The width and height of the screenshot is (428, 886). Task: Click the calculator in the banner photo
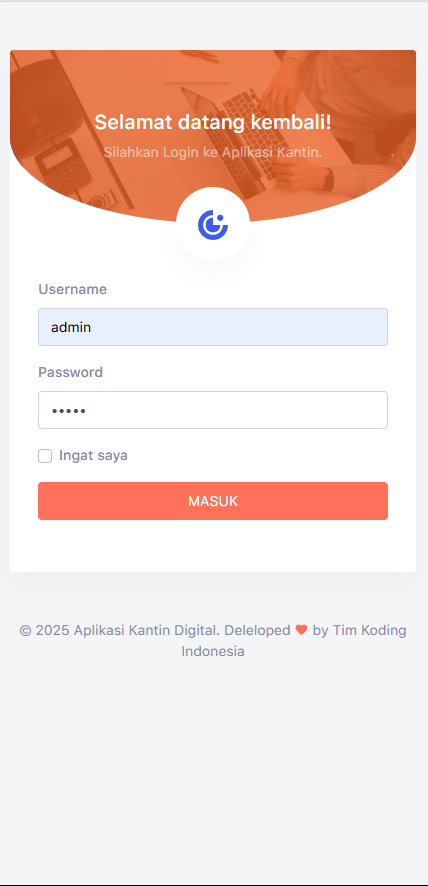[x=63, y=163]
